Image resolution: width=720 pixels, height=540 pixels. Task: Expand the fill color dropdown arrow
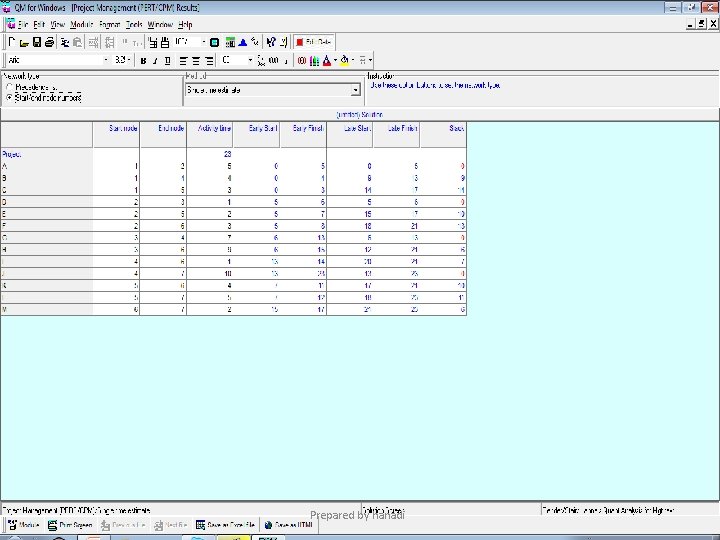tap(353, 60)
